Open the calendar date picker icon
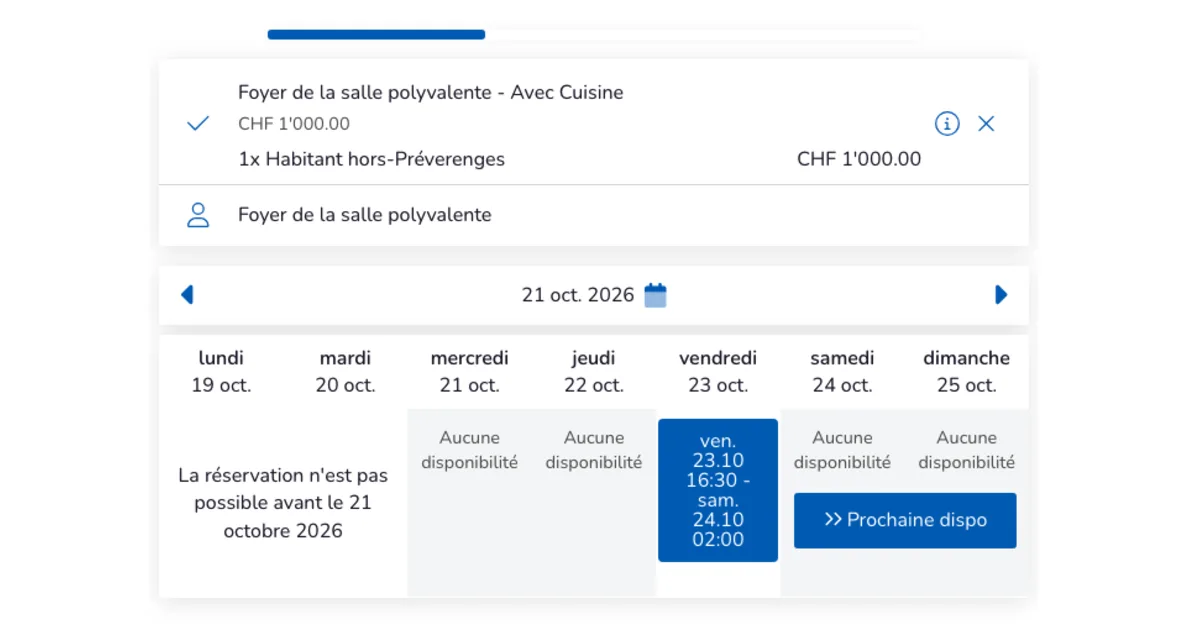The height and width of the screenshot is (630, 1200). (x=655, y=295)
